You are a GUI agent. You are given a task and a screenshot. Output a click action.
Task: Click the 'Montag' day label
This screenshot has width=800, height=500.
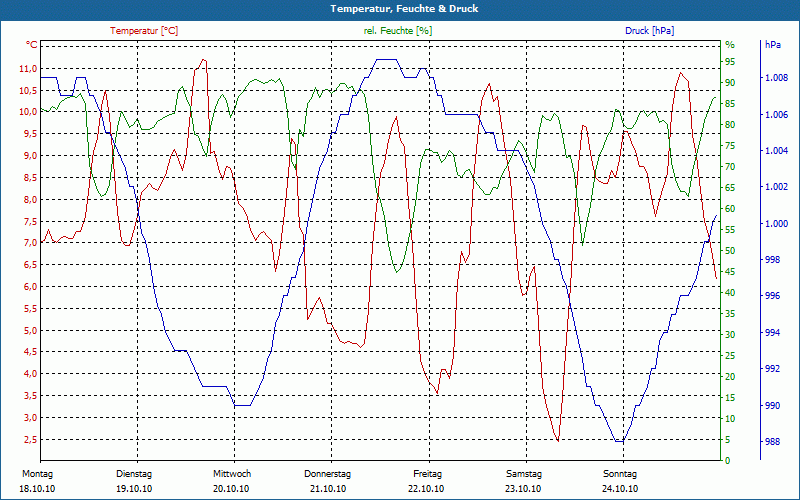(37, 474)
